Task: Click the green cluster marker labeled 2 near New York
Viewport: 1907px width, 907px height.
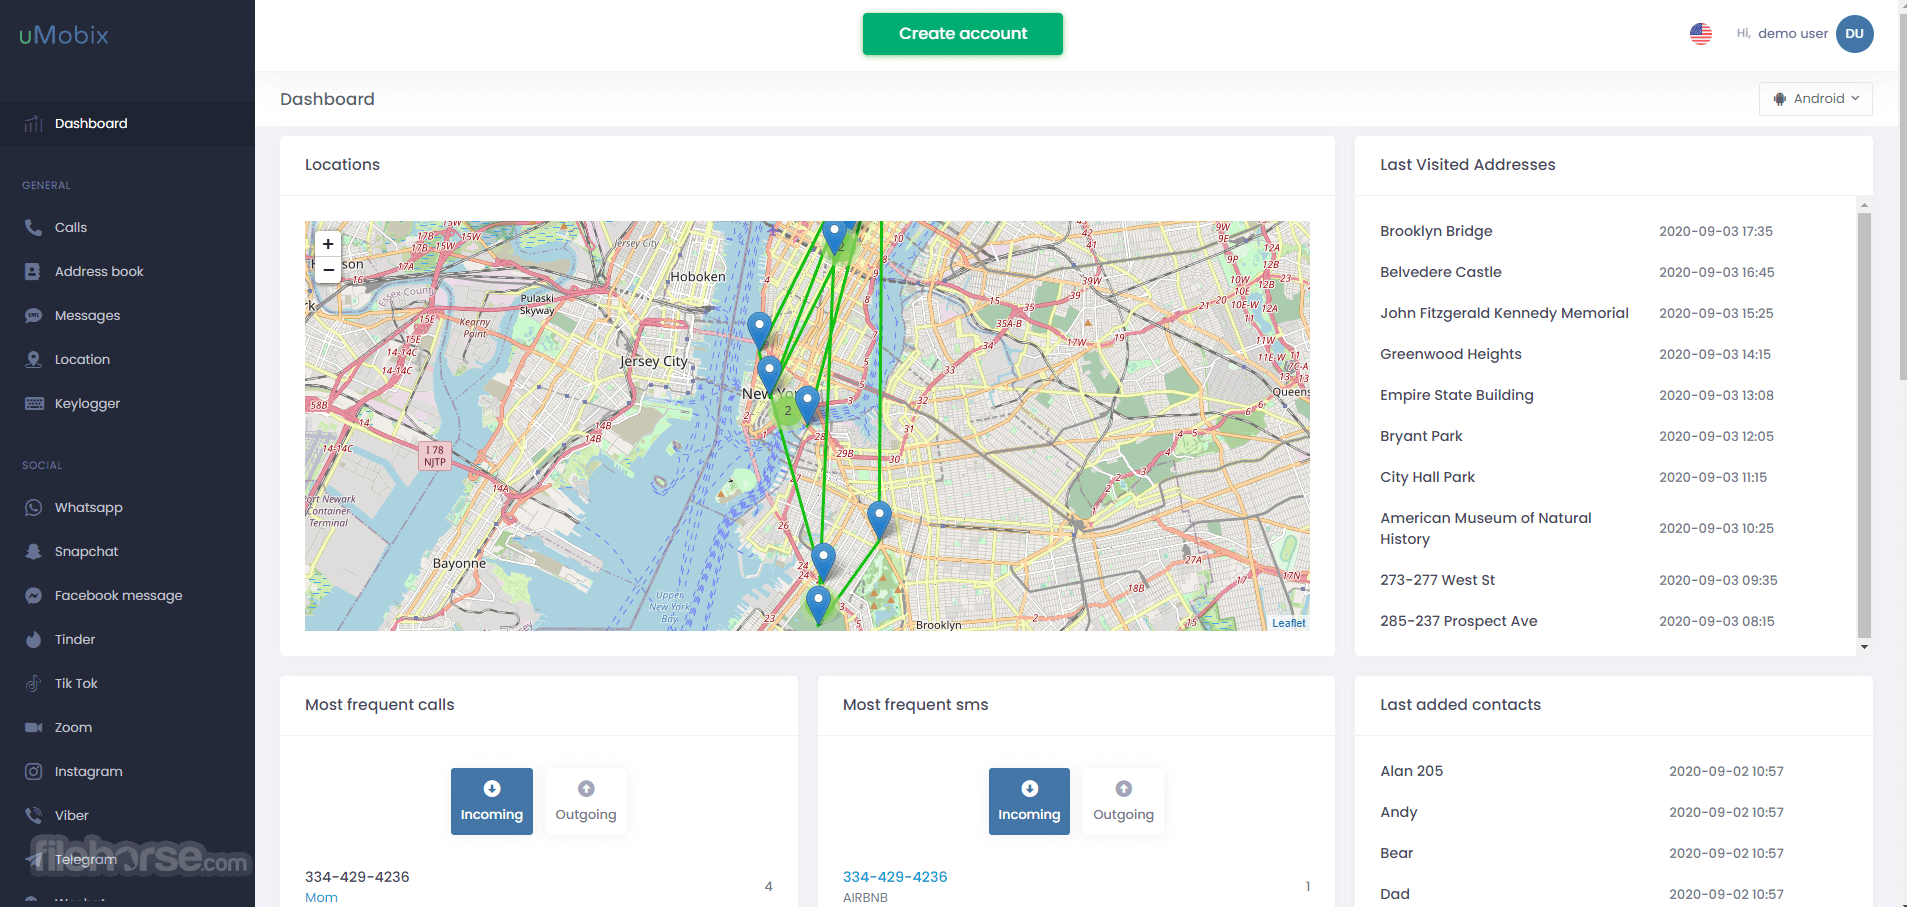Action: click(788, 411)
